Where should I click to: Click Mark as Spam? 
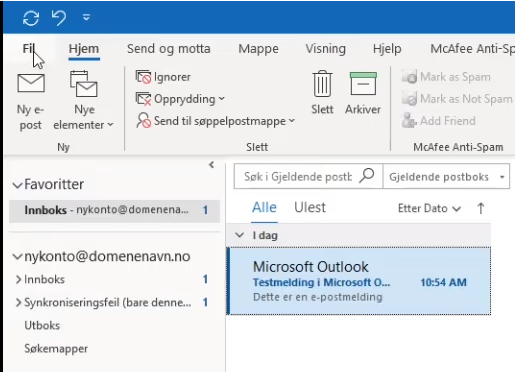446,77
